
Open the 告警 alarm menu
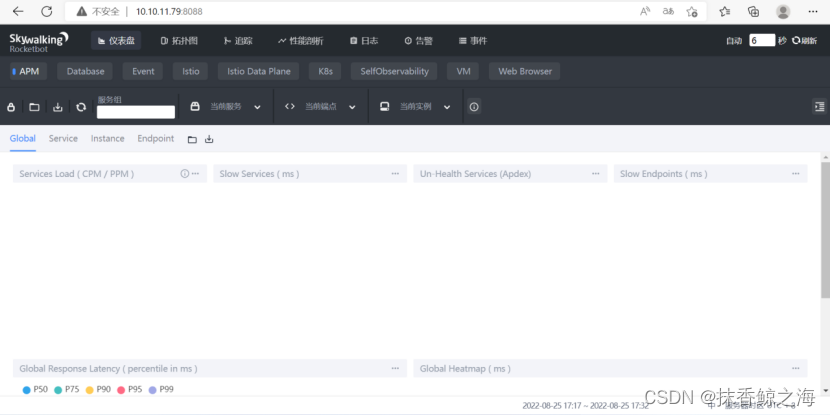pos(419,41)
